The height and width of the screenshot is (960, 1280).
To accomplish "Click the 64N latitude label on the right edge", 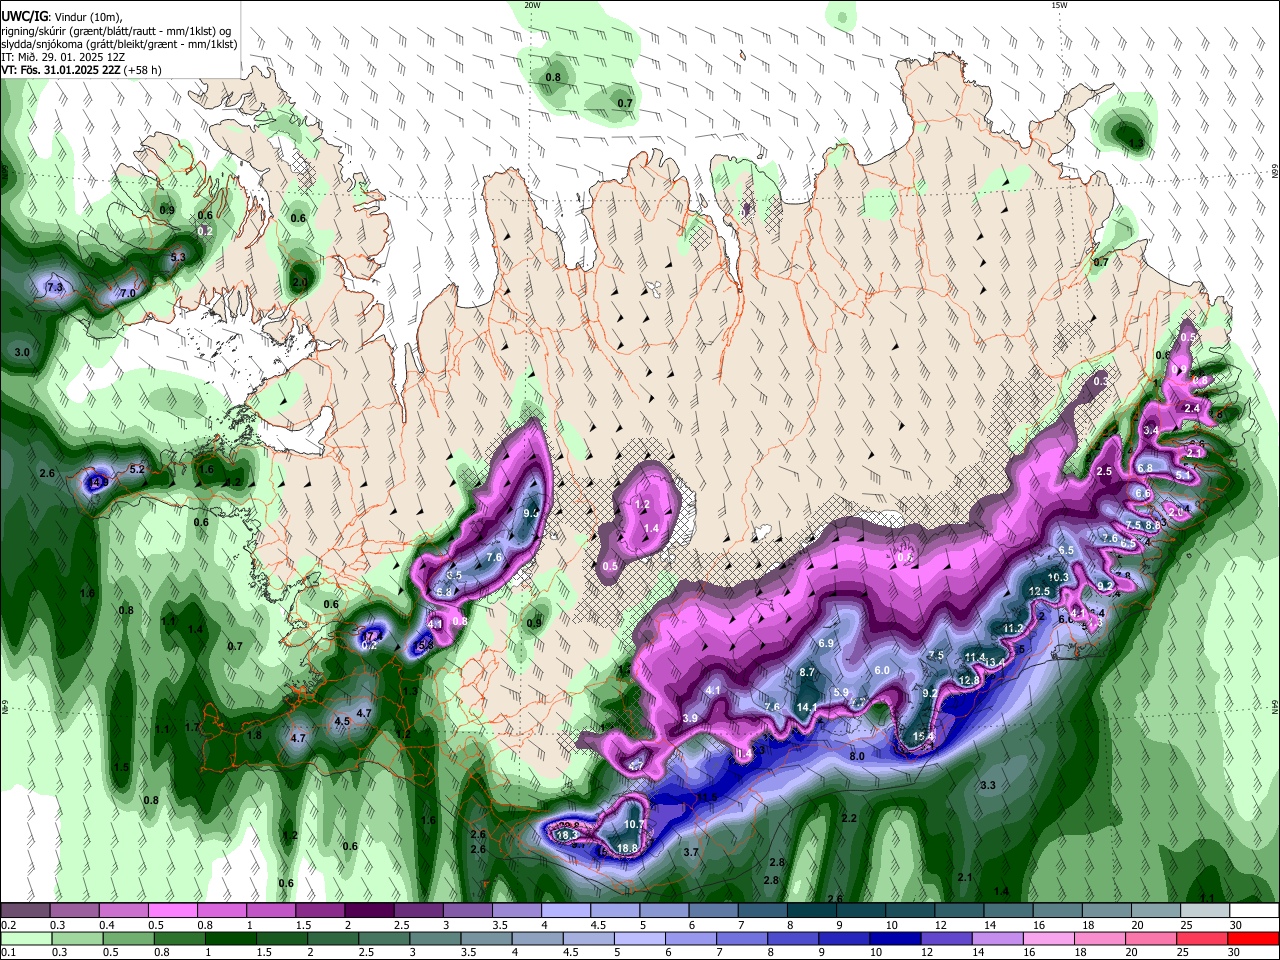I will click(1274, 706).
